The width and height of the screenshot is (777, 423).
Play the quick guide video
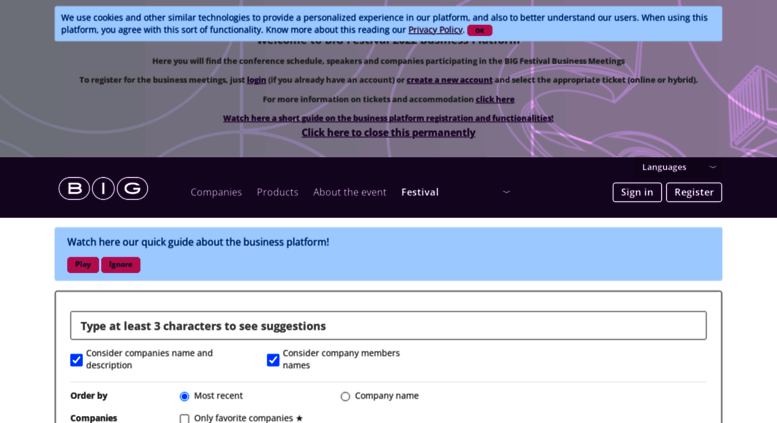point(83,264)
